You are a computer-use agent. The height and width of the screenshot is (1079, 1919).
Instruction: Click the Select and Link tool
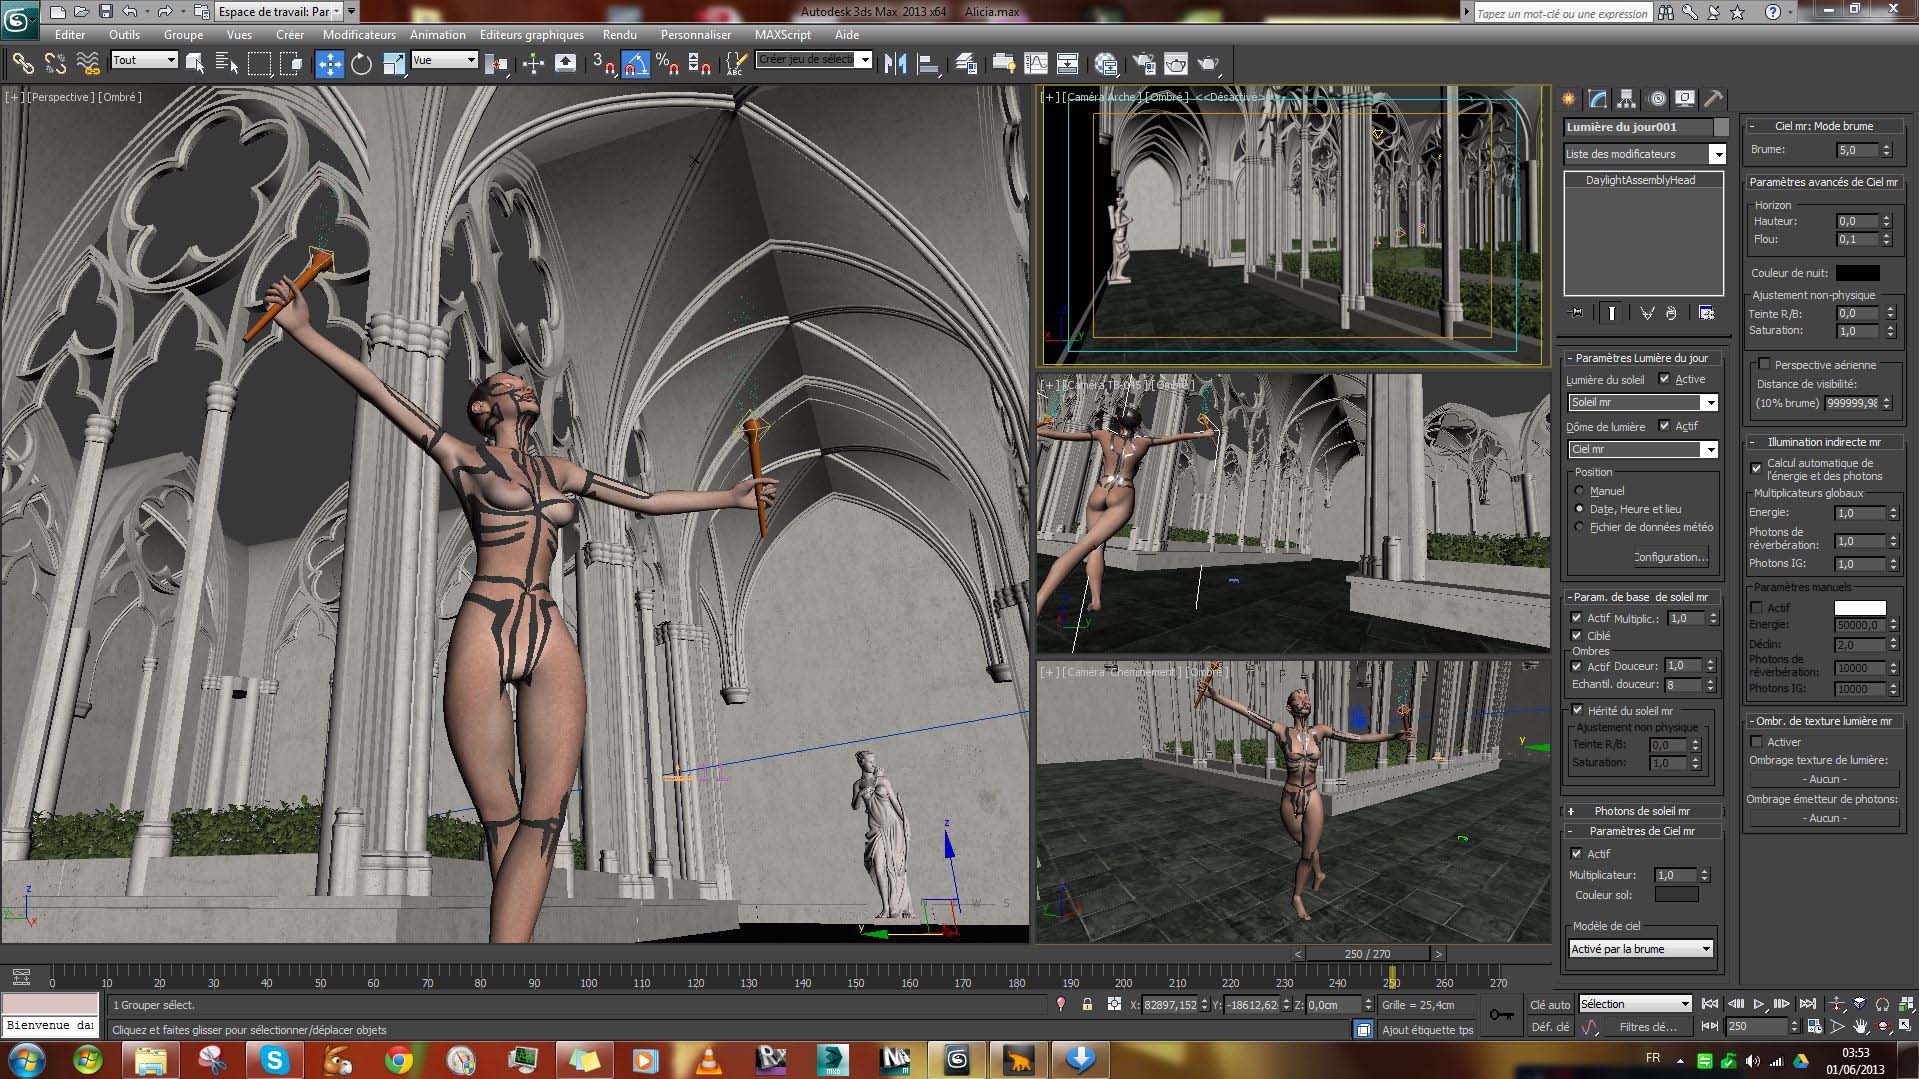coord(22,64)
